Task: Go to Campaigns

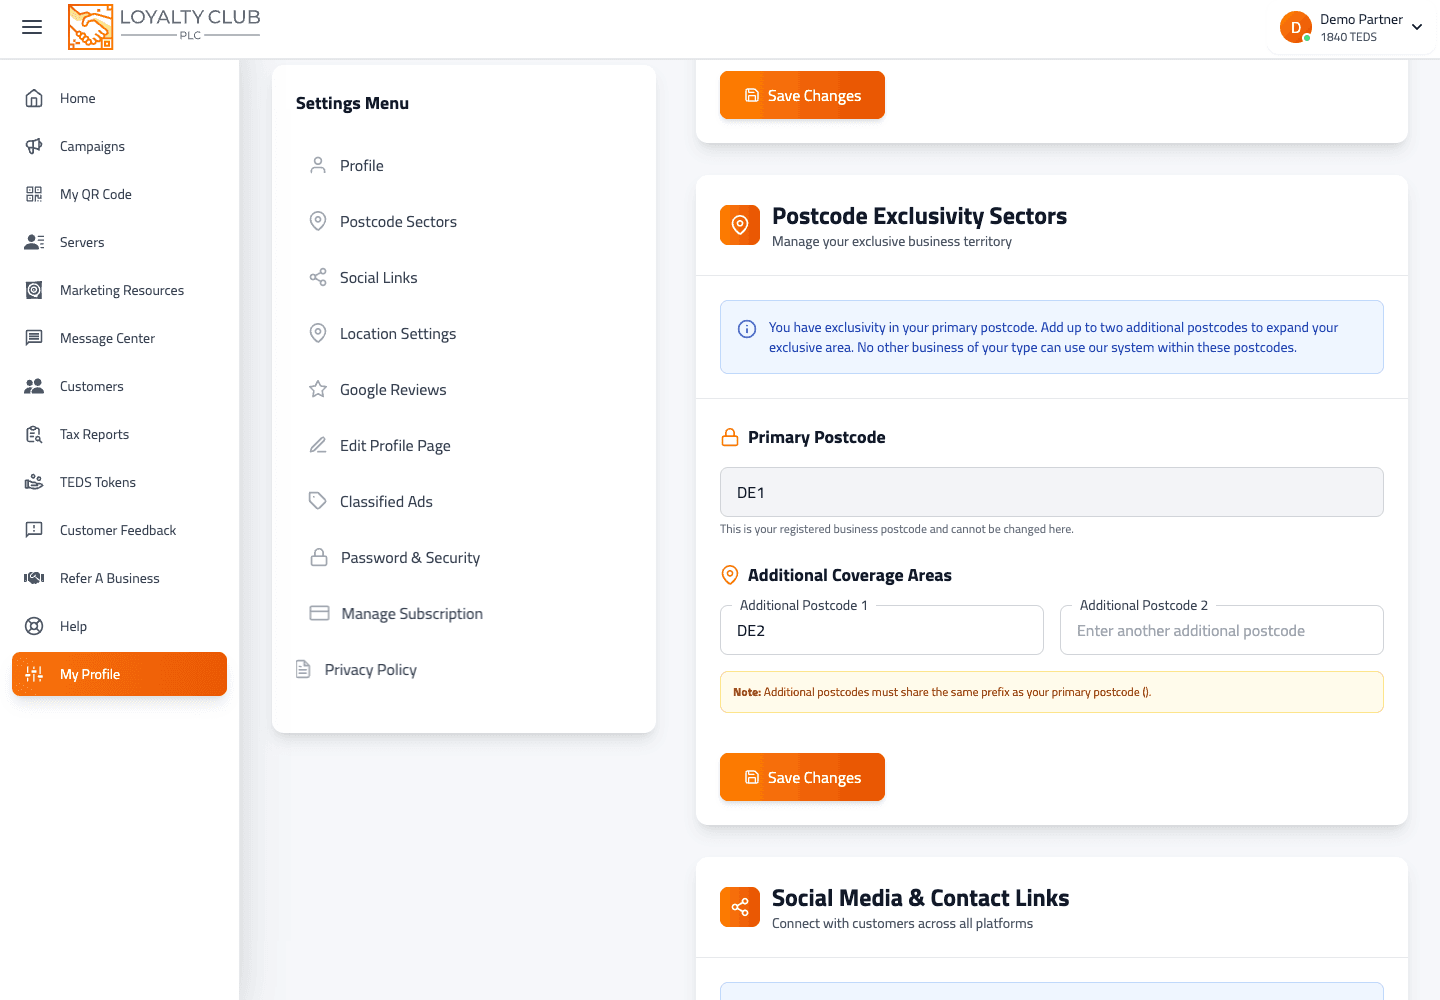Action: point(120,146)
